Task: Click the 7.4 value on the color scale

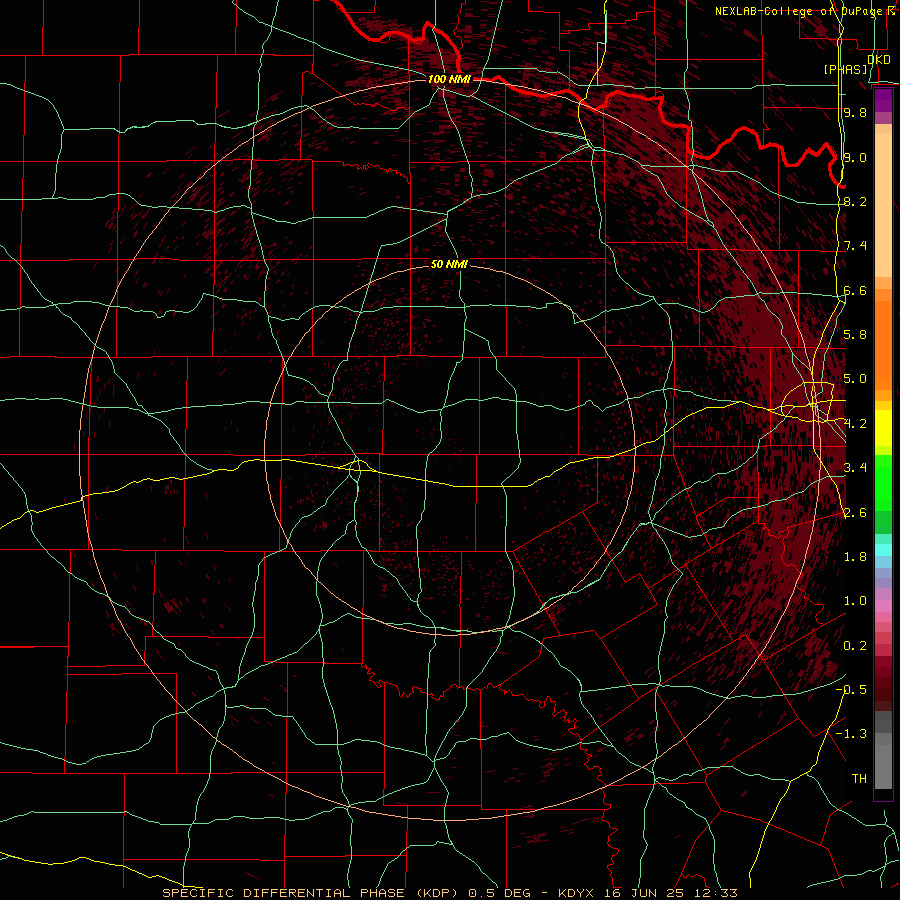Action: pos(855,246)
